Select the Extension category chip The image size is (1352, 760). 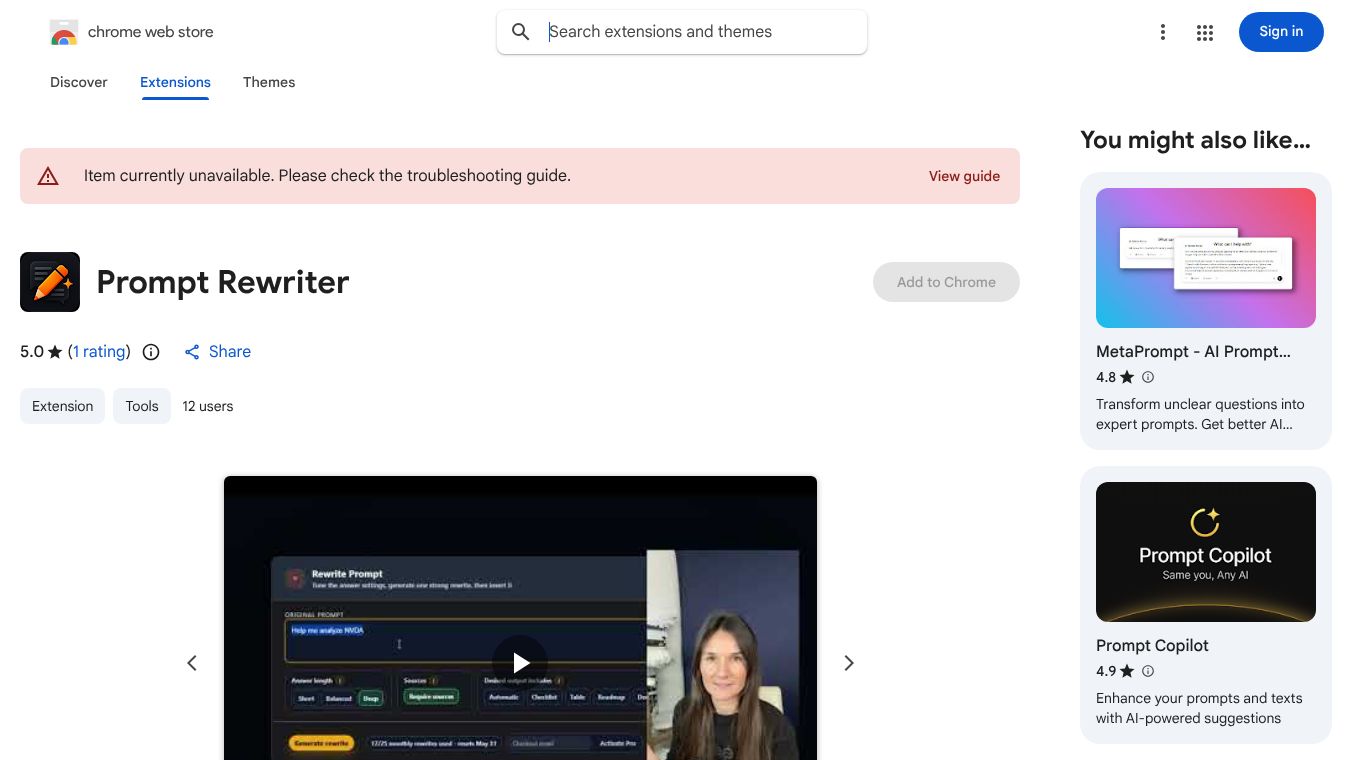pyautogui.click(x=62, y=406)
